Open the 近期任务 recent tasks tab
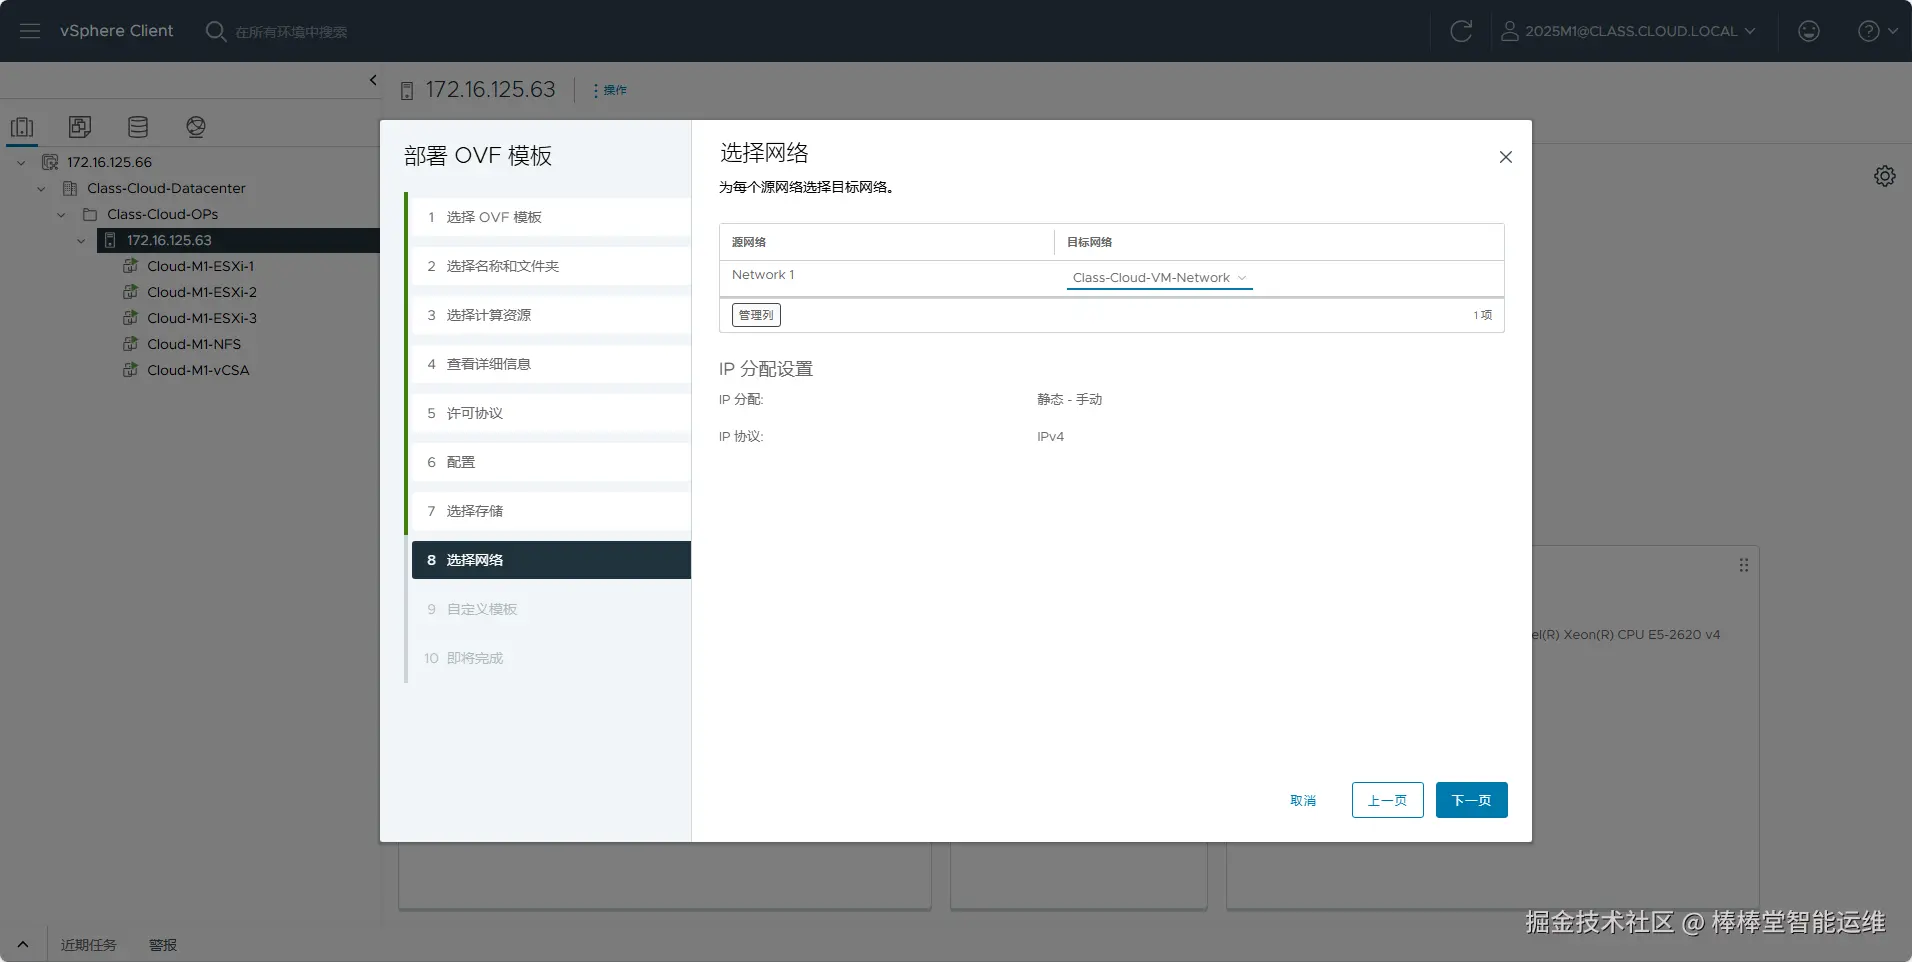 88,945
